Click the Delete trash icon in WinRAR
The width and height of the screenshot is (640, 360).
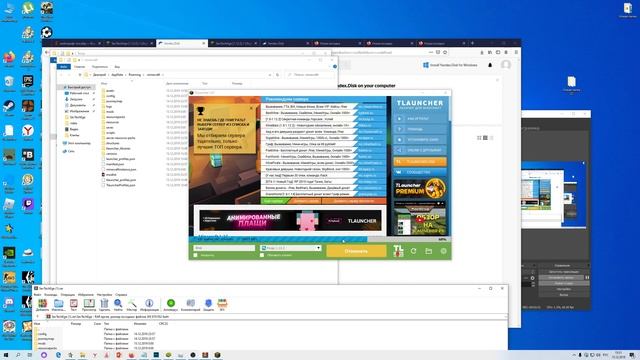pos(104,305)
